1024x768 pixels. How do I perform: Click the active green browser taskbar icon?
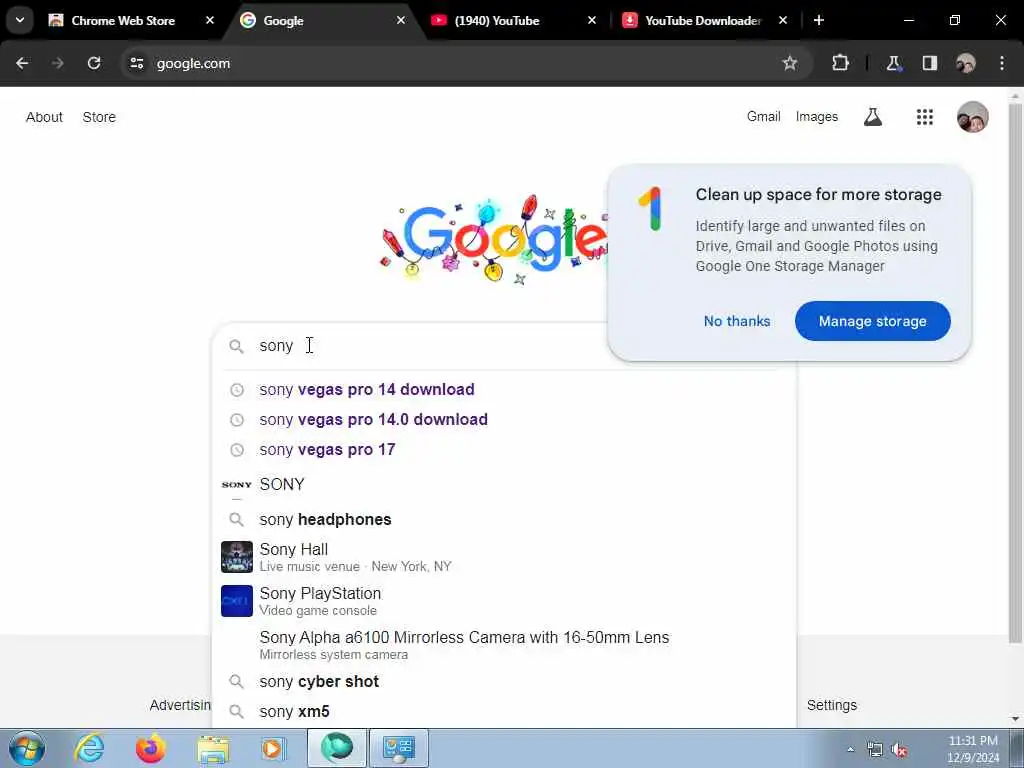[337, 748]
